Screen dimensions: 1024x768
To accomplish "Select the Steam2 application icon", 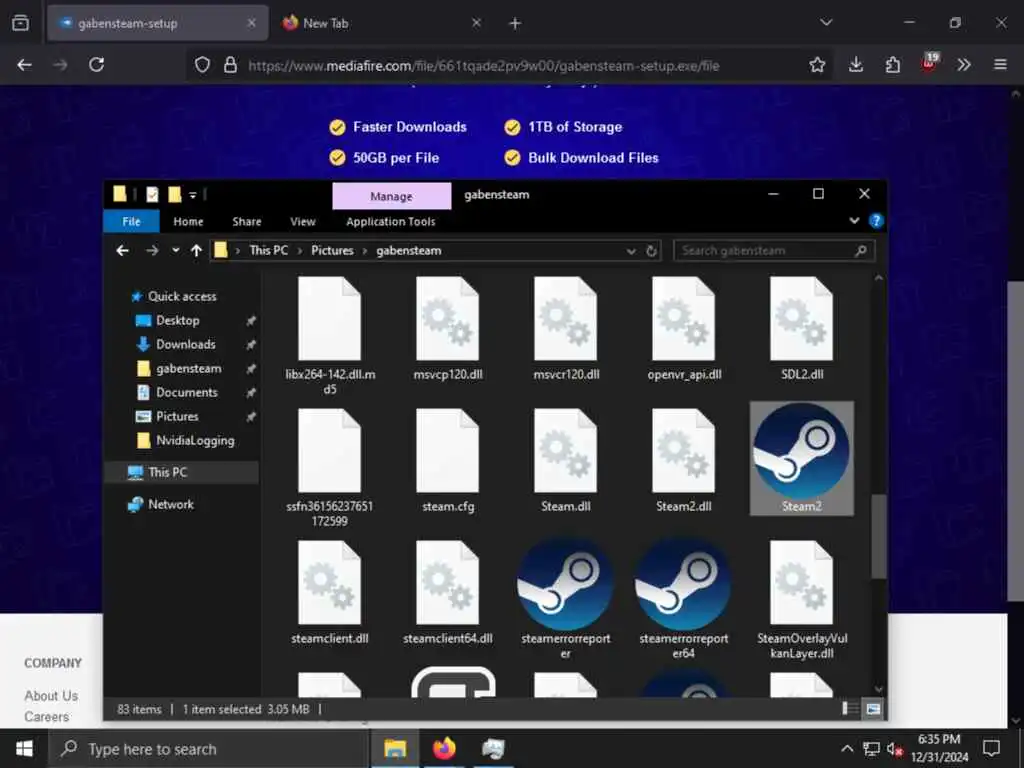I will [x=801, y=458].
